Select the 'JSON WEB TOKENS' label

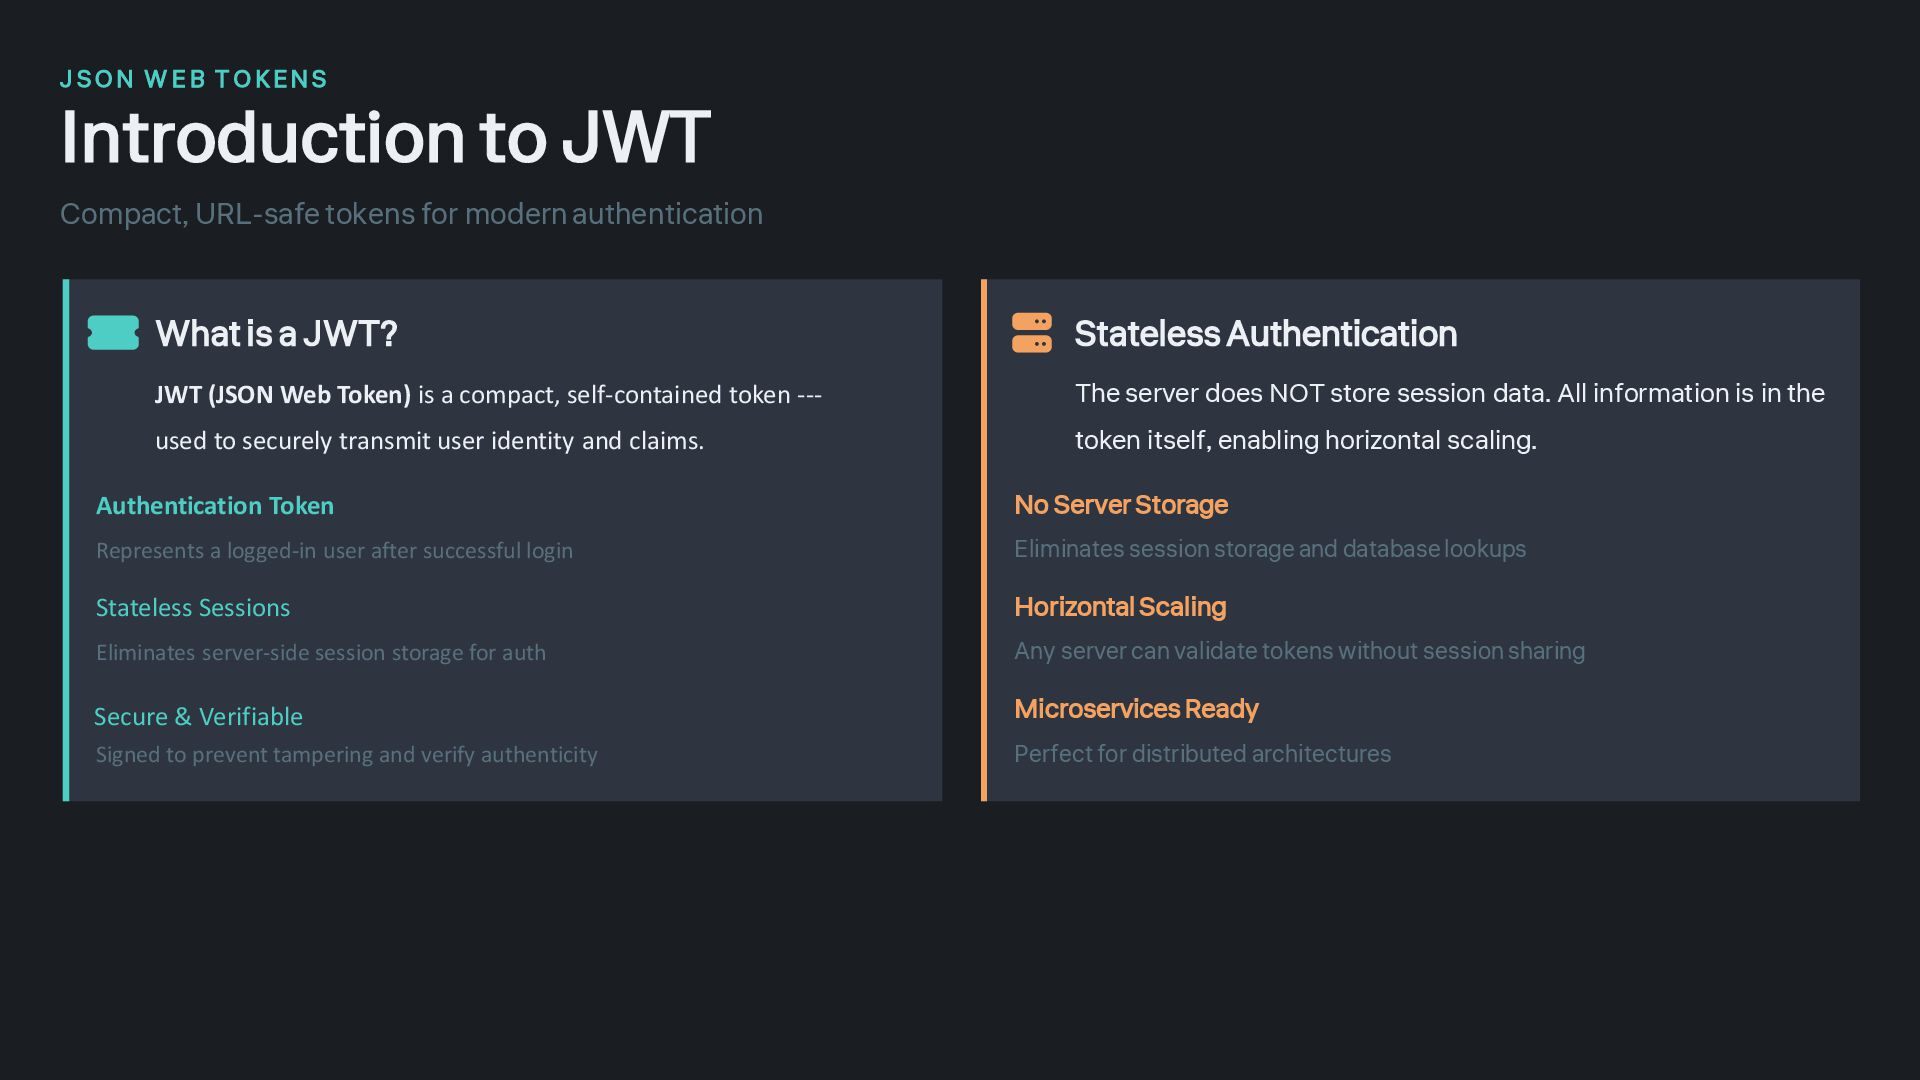click(x=194, y=79)
